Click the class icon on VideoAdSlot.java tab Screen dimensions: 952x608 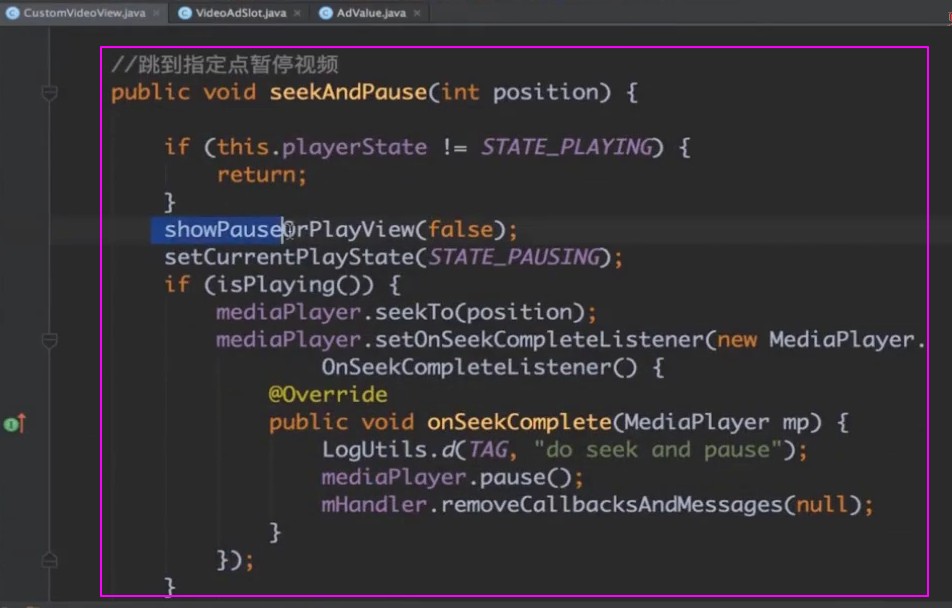pos(185,13)
